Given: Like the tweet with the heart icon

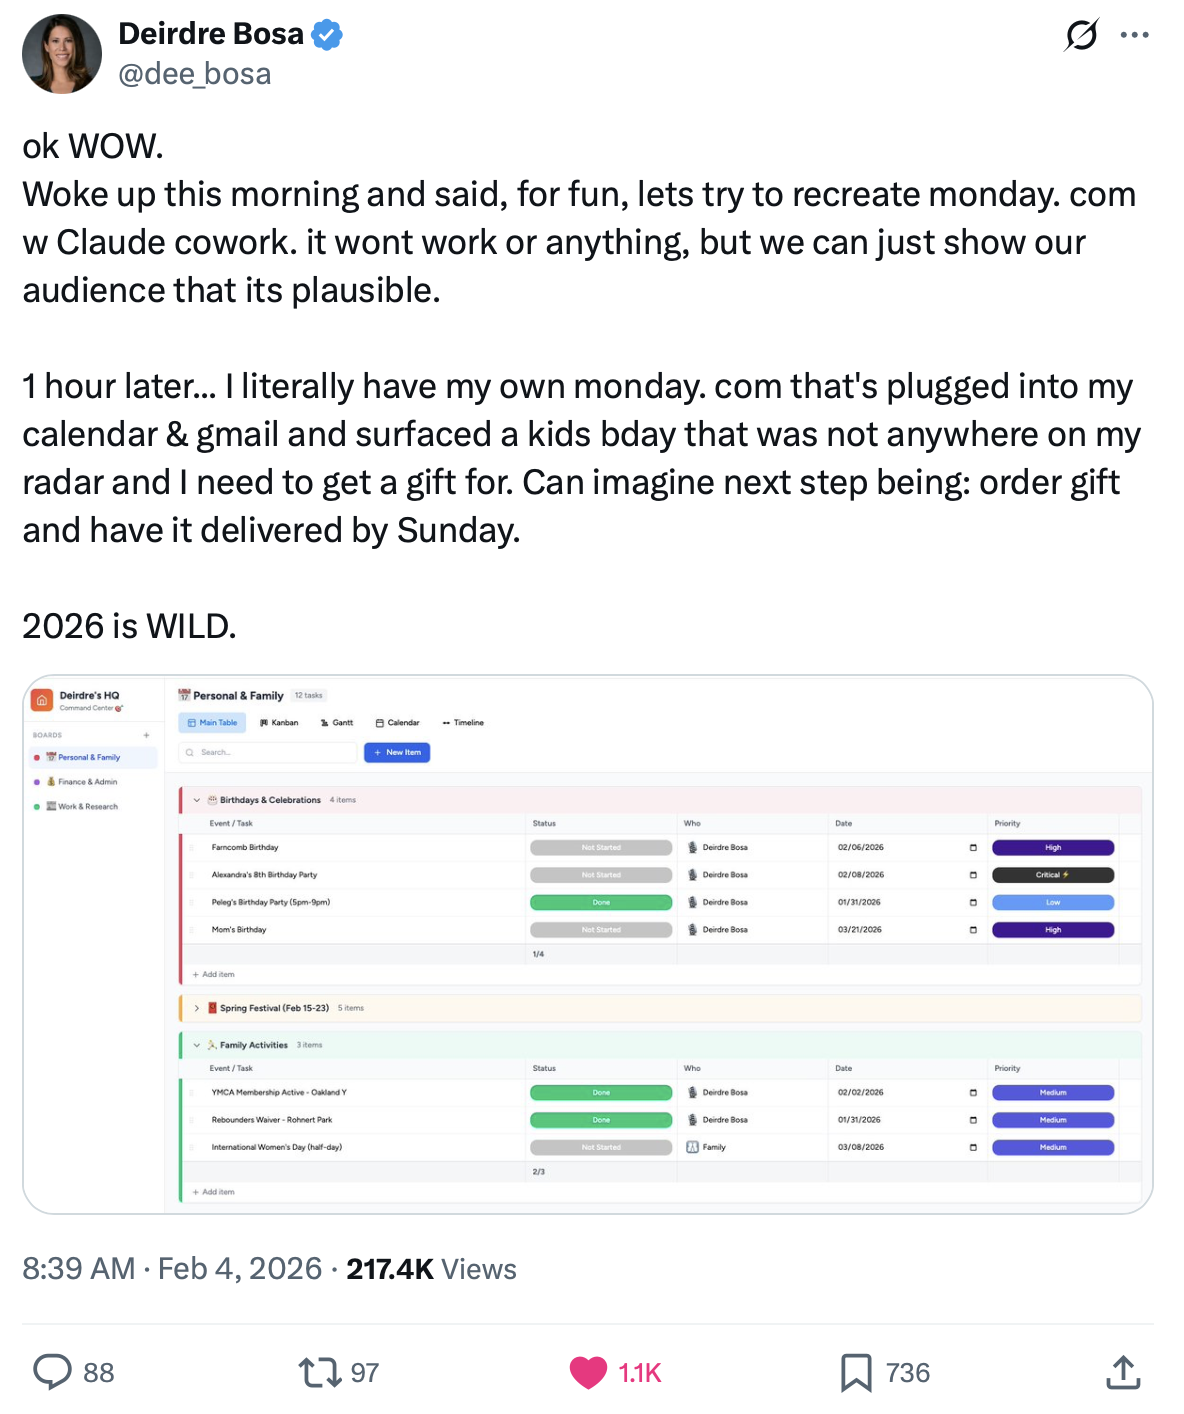Looking at the screenshot, I should (588, 1372).
